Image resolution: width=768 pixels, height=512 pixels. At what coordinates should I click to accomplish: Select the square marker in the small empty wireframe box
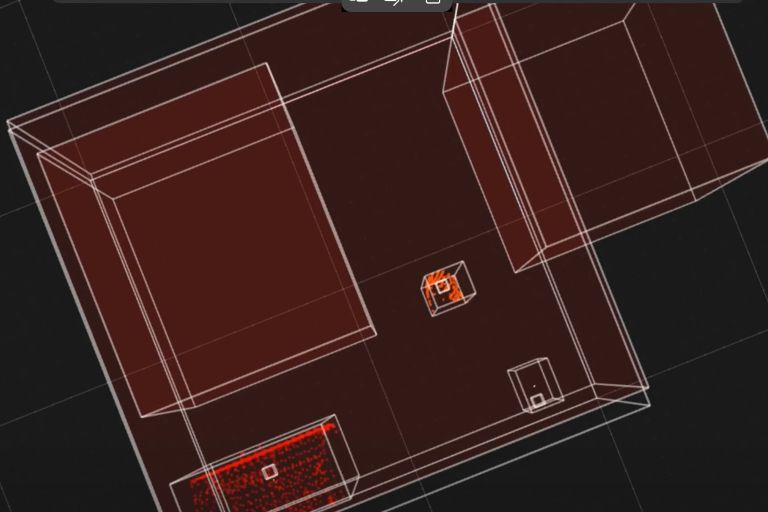click(x=538, y=401)
